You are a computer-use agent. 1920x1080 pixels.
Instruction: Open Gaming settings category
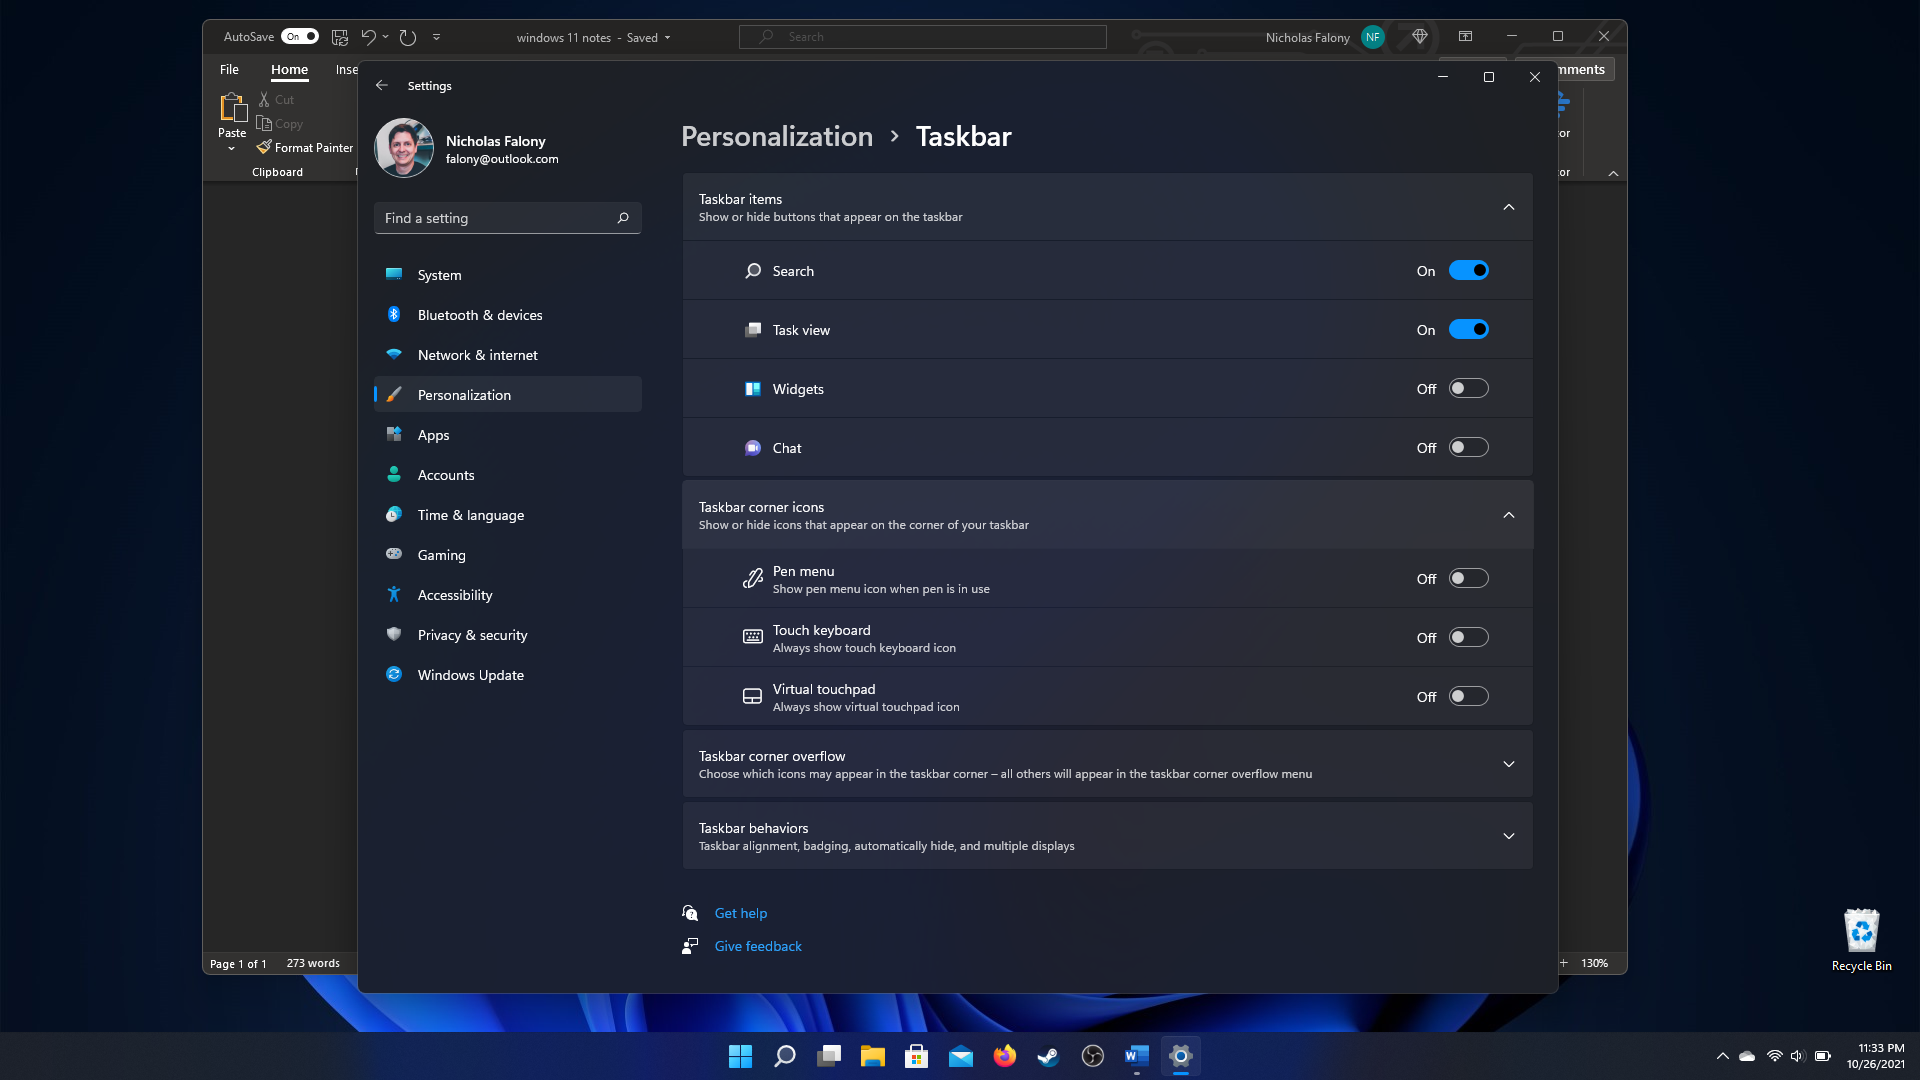508,555
